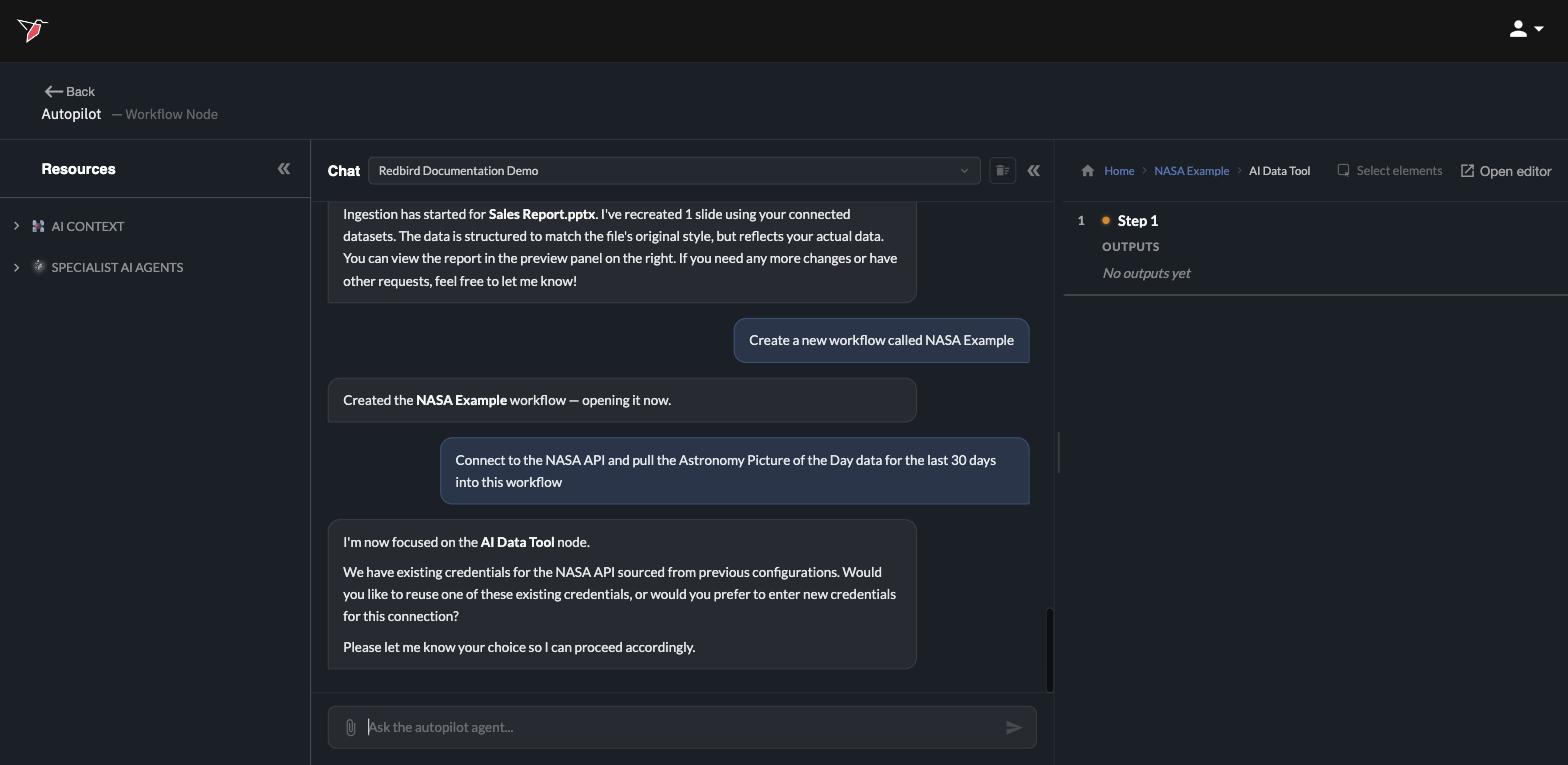
Task: Click the AI CONTEXT icon
Action: click(x=38, y=226)
